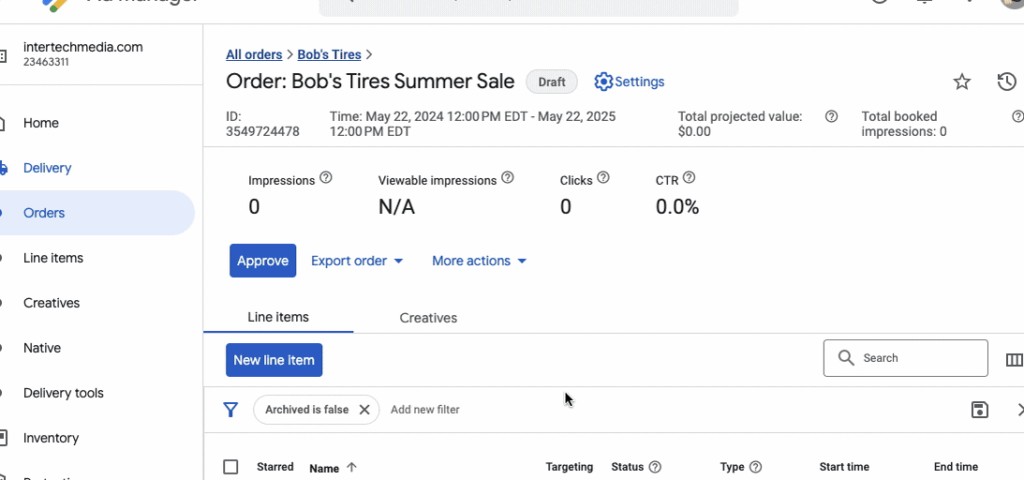This screenshot has height=480, width=1024.
Task: Expand the More actions dropdown
Action: coord(479,261)
